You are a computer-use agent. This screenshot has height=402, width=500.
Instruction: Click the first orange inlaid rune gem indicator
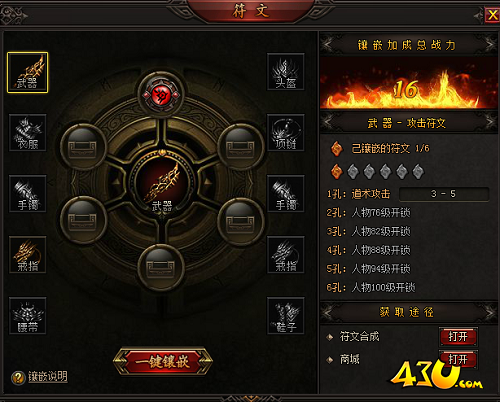point(337,171)
